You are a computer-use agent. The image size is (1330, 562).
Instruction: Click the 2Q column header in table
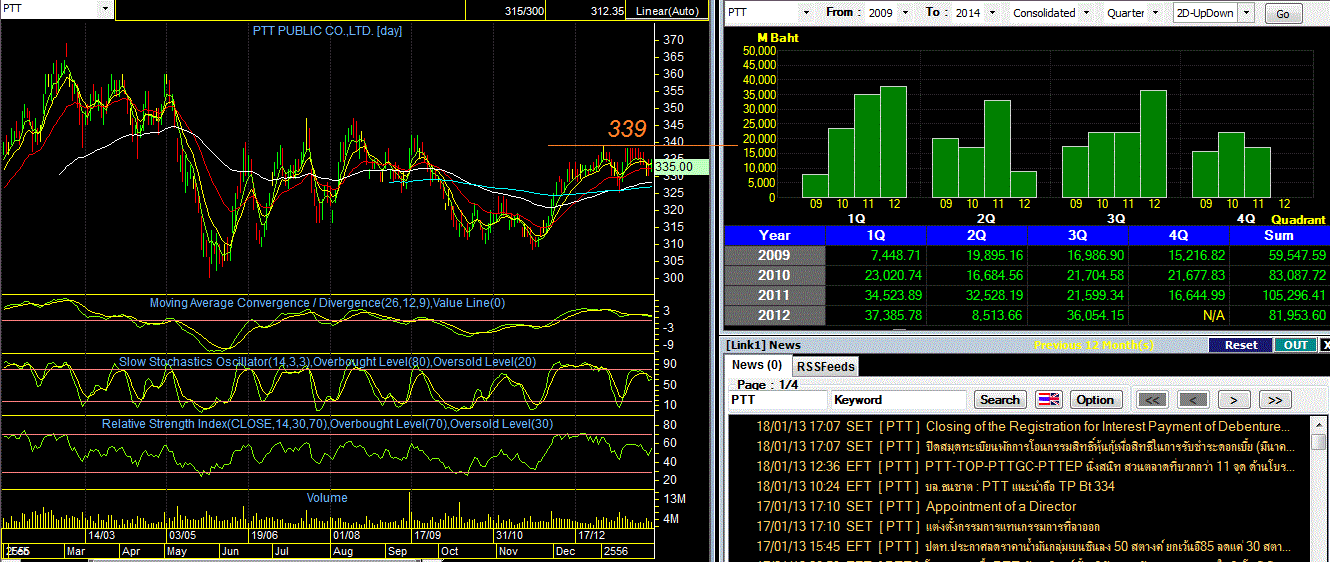coord(978,235)
